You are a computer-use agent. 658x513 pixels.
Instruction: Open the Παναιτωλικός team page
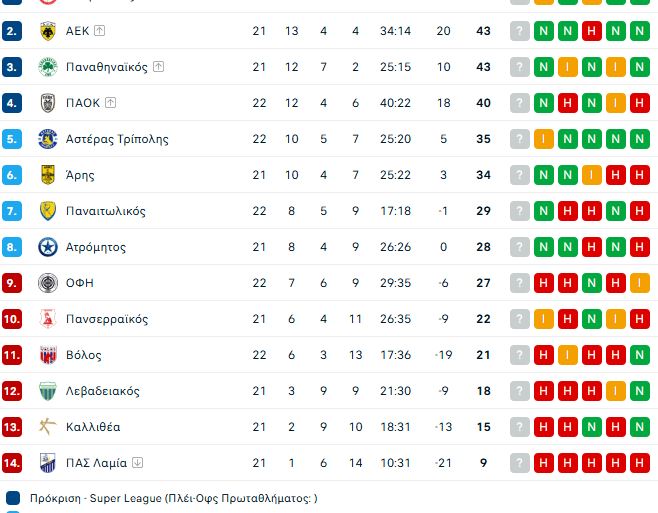(106, 211)
